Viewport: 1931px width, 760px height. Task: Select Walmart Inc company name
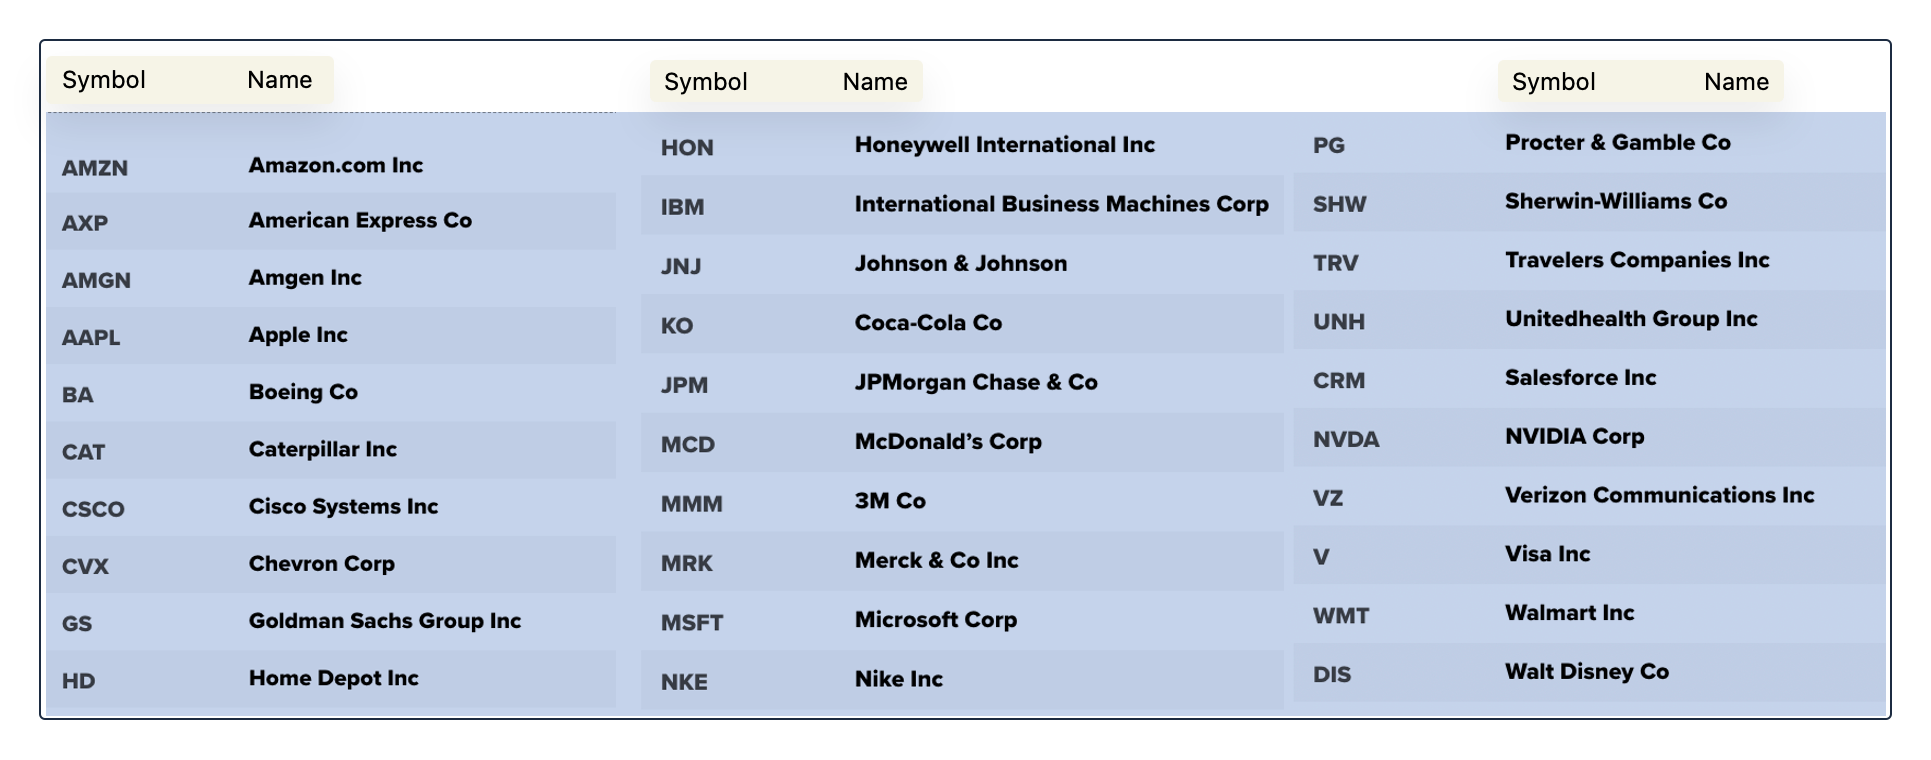(1570, 613)
